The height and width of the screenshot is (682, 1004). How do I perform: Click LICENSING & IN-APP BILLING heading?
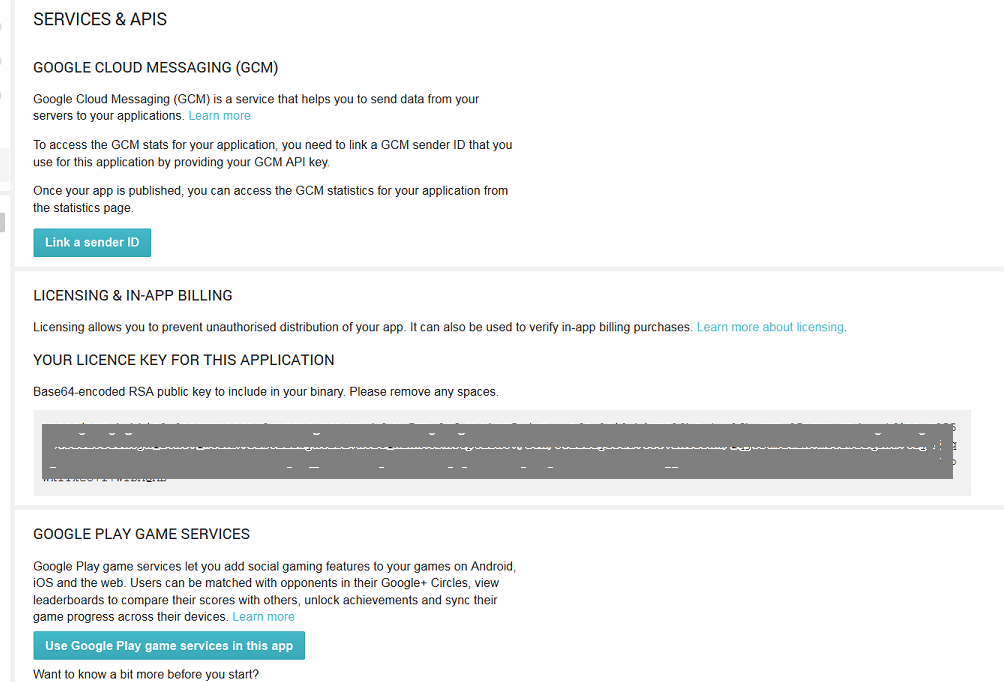coord(133,296)
